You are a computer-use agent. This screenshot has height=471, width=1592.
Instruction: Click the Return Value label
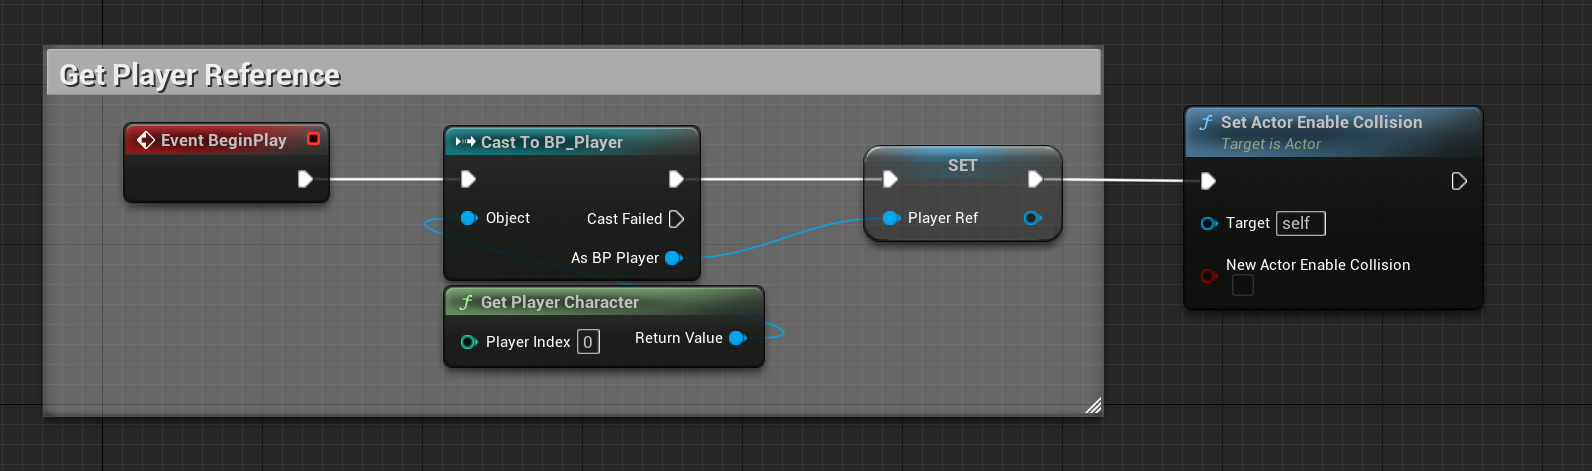pos(679,338)
